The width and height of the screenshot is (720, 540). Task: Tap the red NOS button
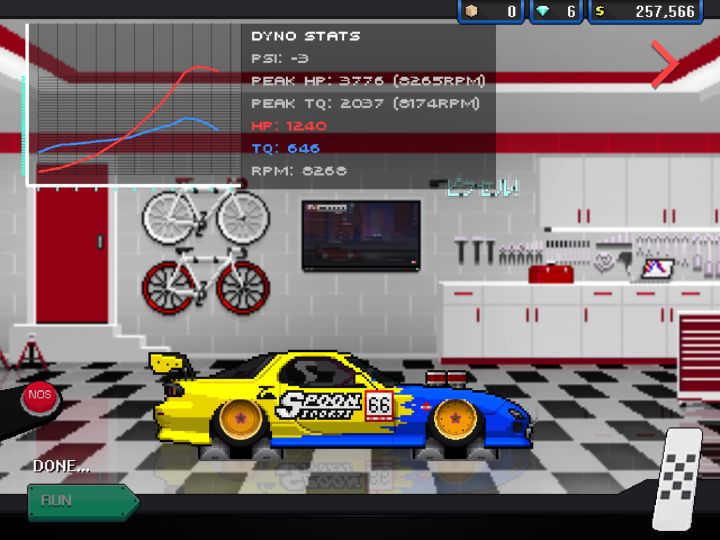coord(40,396)
